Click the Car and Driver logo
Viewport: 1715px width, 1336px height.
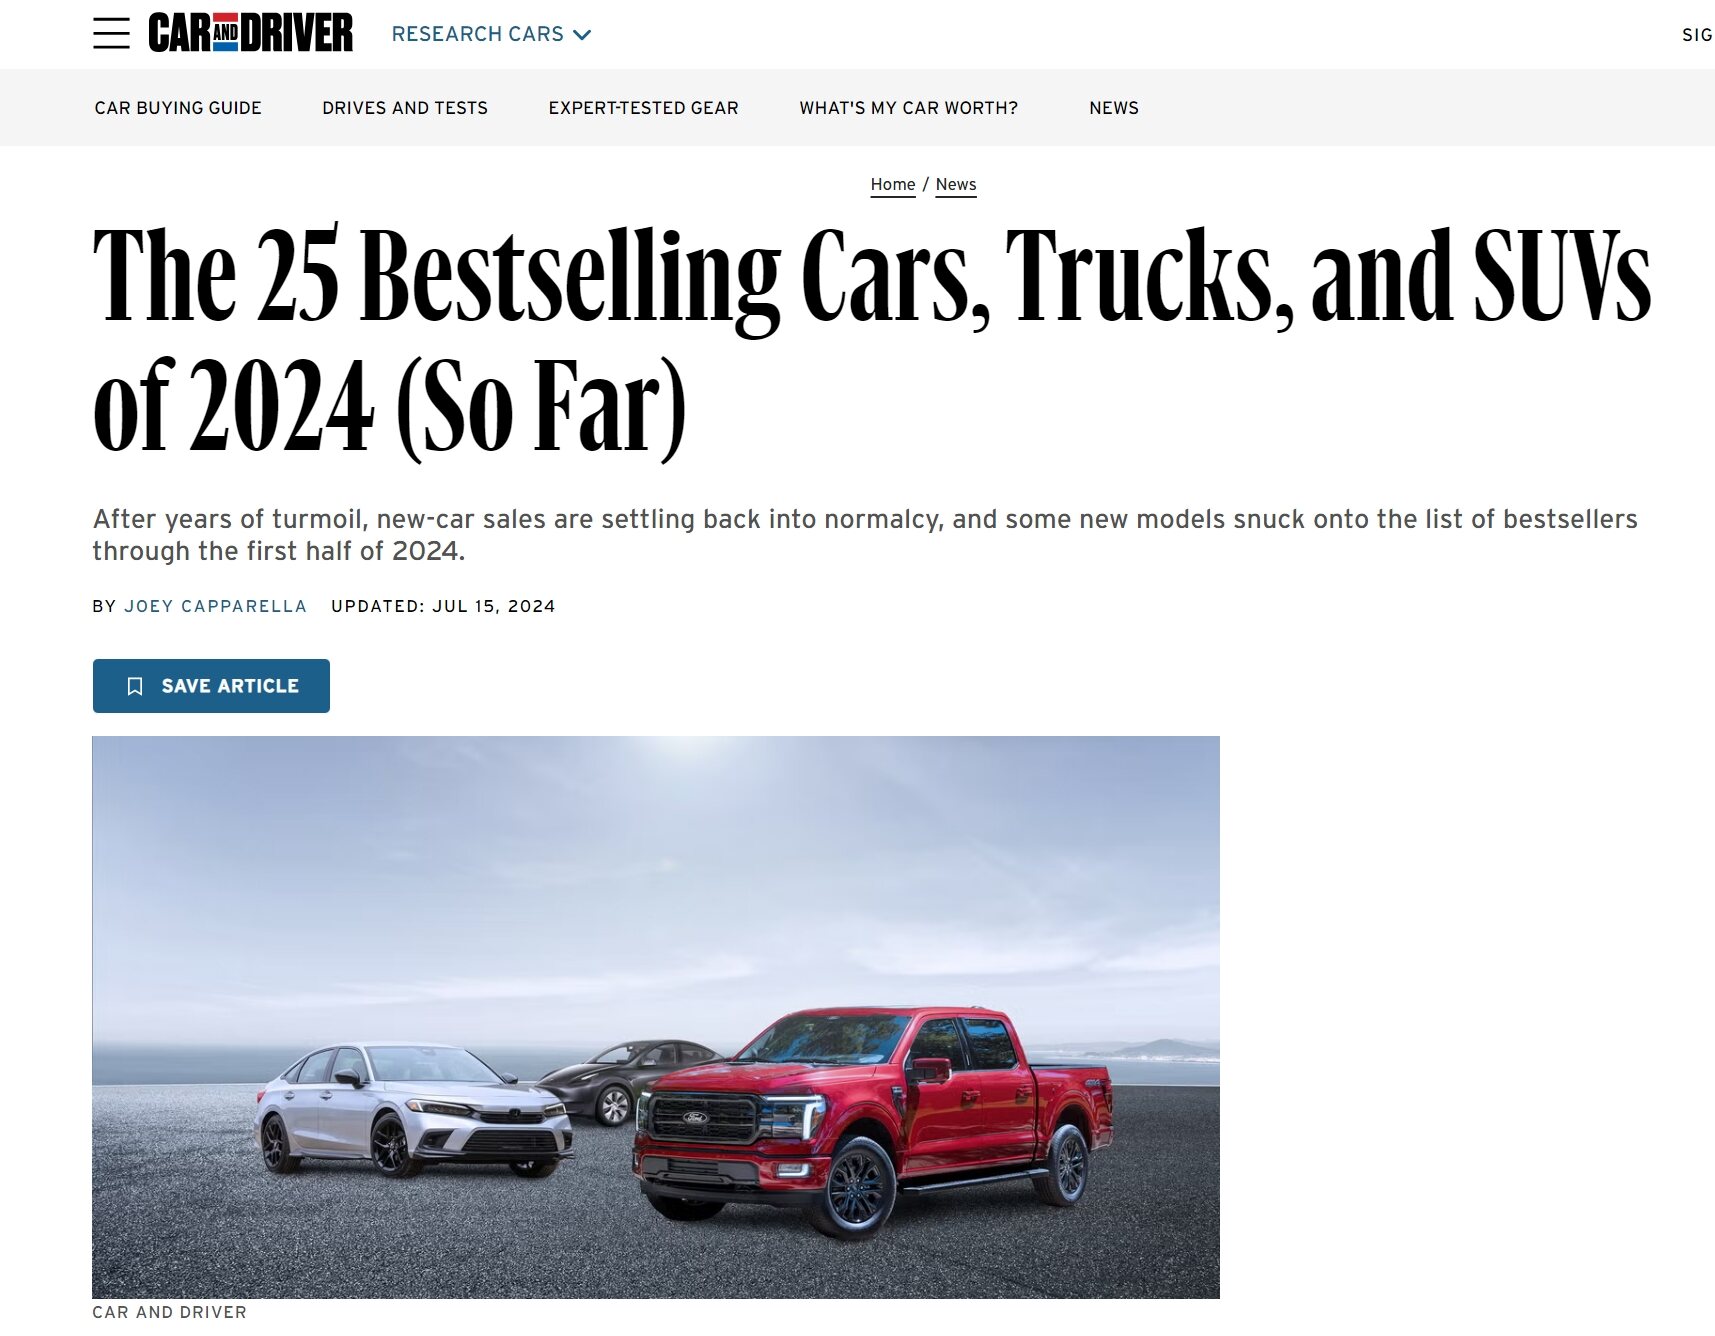click(x=250, y=33)
